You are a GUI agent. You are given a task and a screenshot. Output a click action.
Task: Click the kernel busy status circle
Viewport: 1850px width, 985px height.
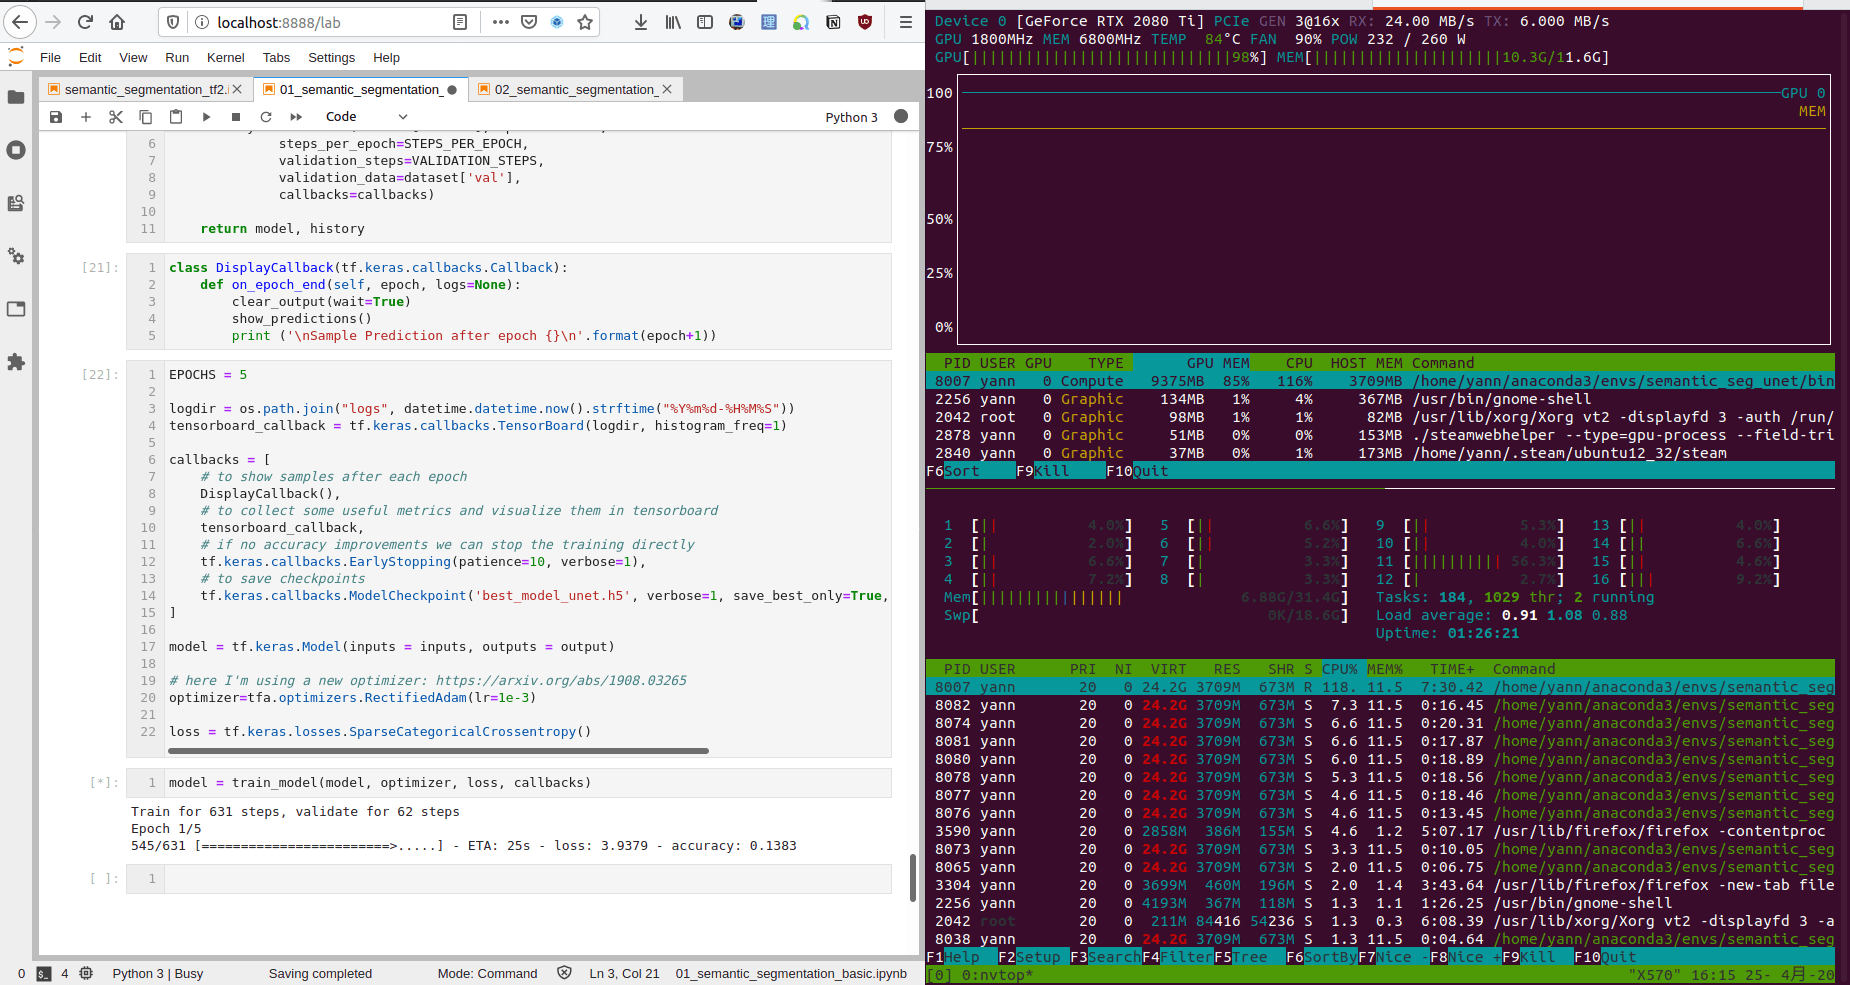pyautogui.click(x=901, y=116)
